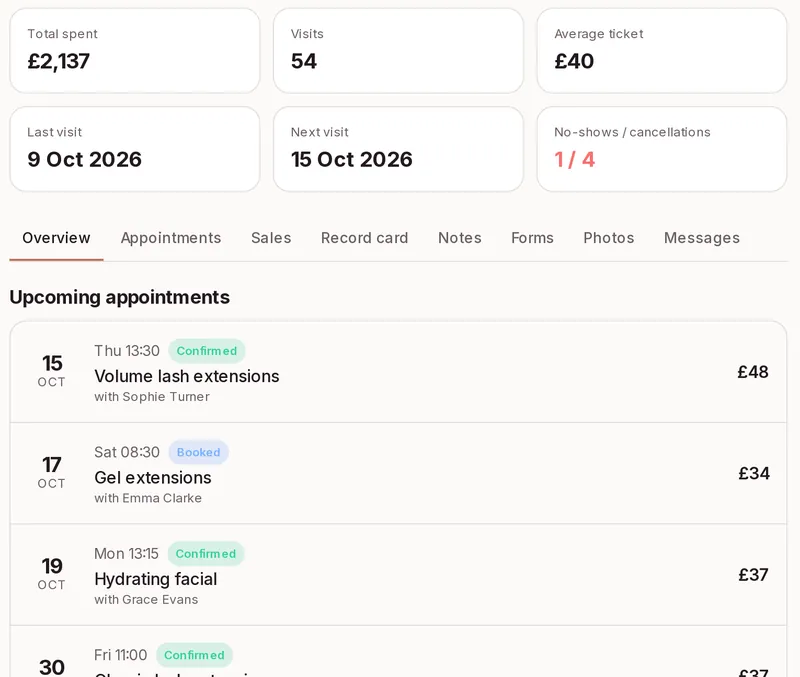Open the Appointments tab
This screenshot has width=800, height=677.
click(x=171, y=238)
